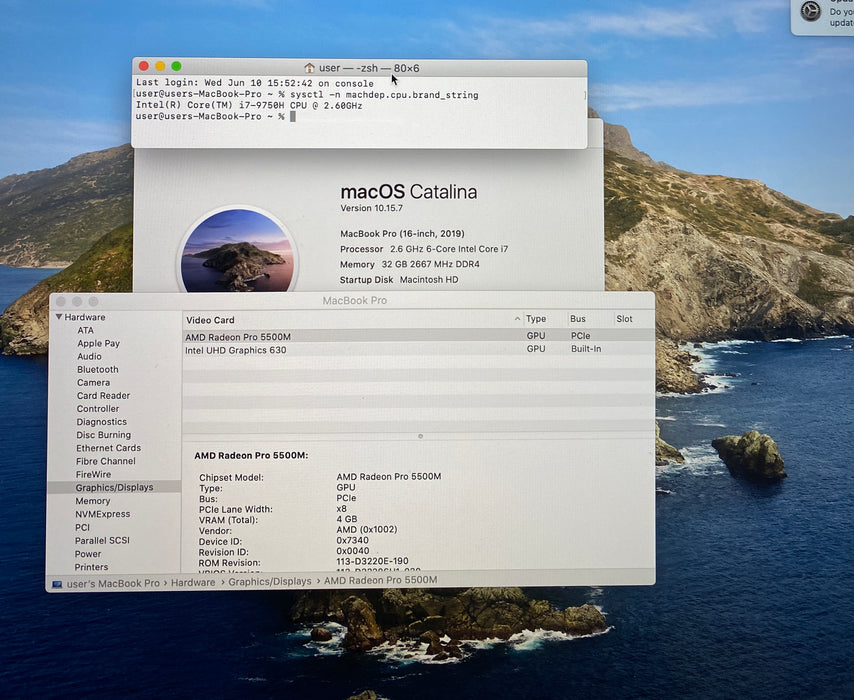Image resolution: width=854 pixels, height=700 pixels.
Task: Select Printers in the sidebar
Action: click(x=91, y=567)
